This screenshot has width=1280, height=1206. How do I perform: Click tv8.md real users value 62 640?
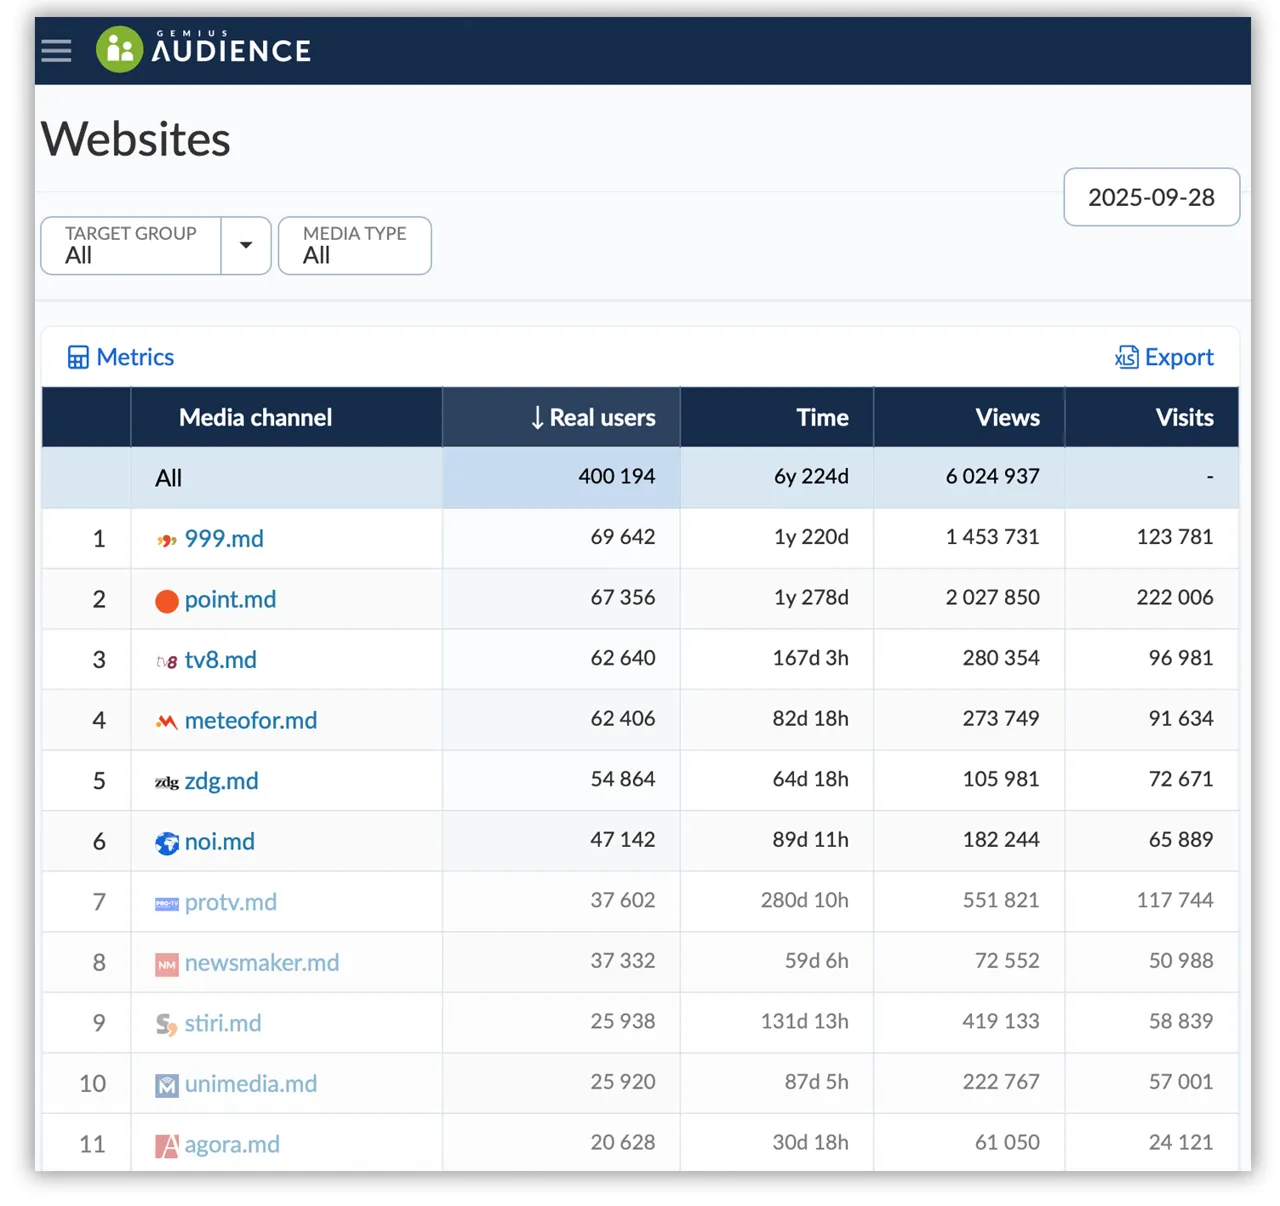[x=623, y=658]
